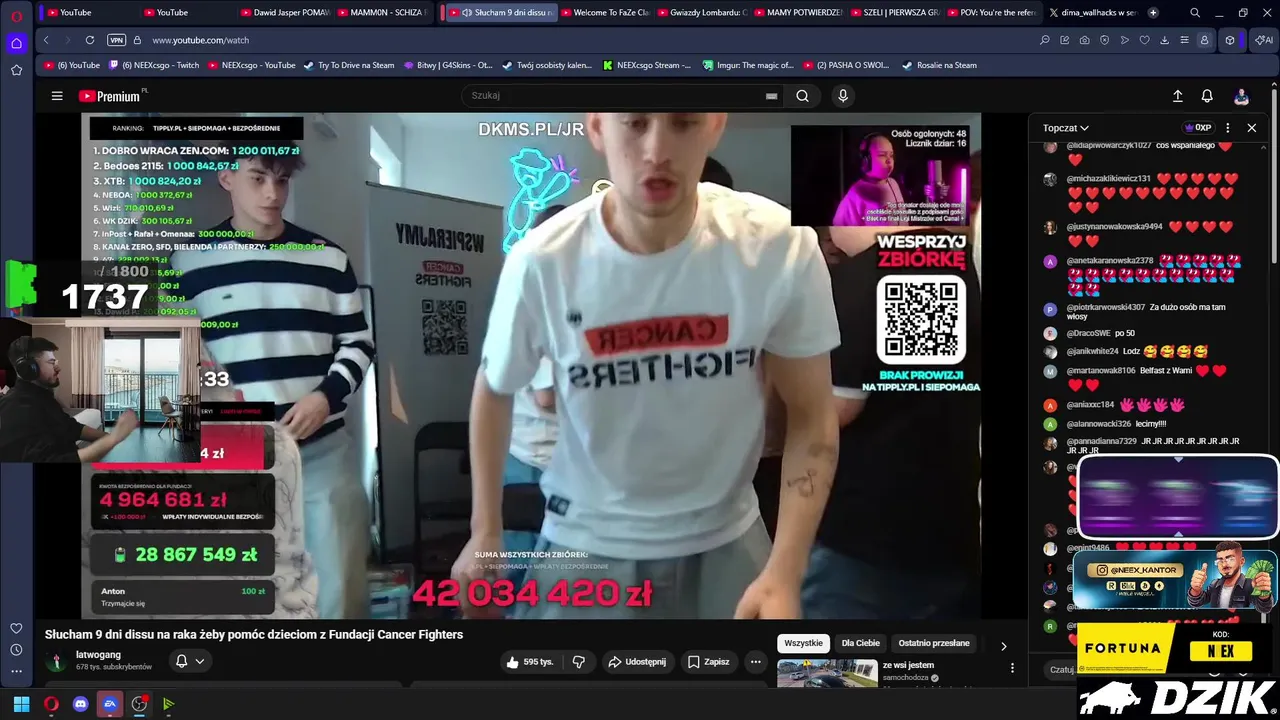Go to YouTube Premium home logo
Viewport: 1280px width, 720px height.
112,96
